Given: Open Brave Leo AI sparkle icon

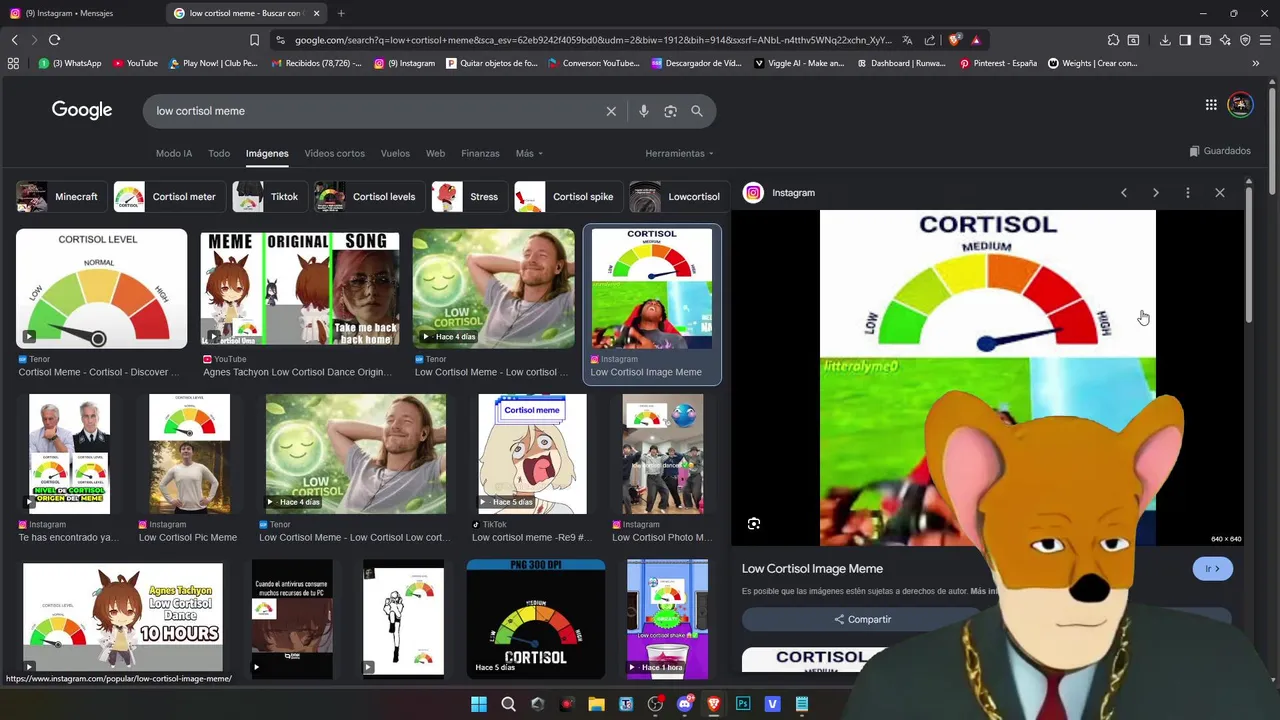Looking at the screenshot, I should pyautogui.click(x=1225, y=40).
